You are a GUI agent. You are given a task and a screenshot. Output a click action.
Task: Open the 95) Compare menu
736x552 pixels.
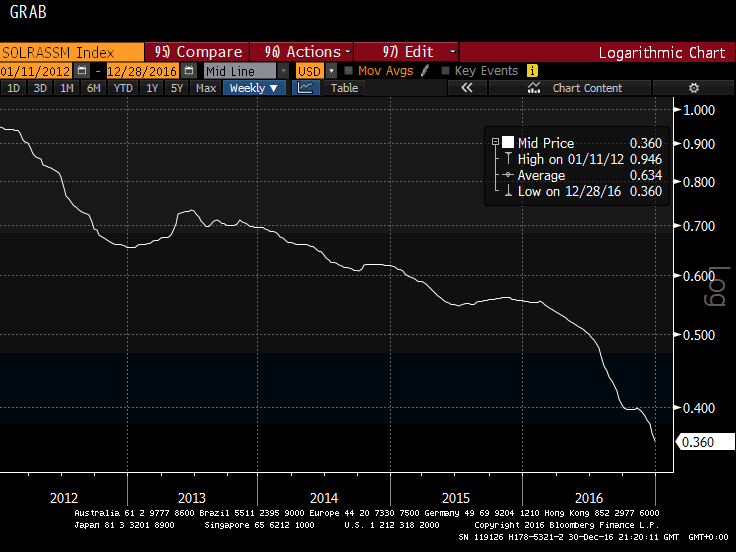click(x=197, y=52)
